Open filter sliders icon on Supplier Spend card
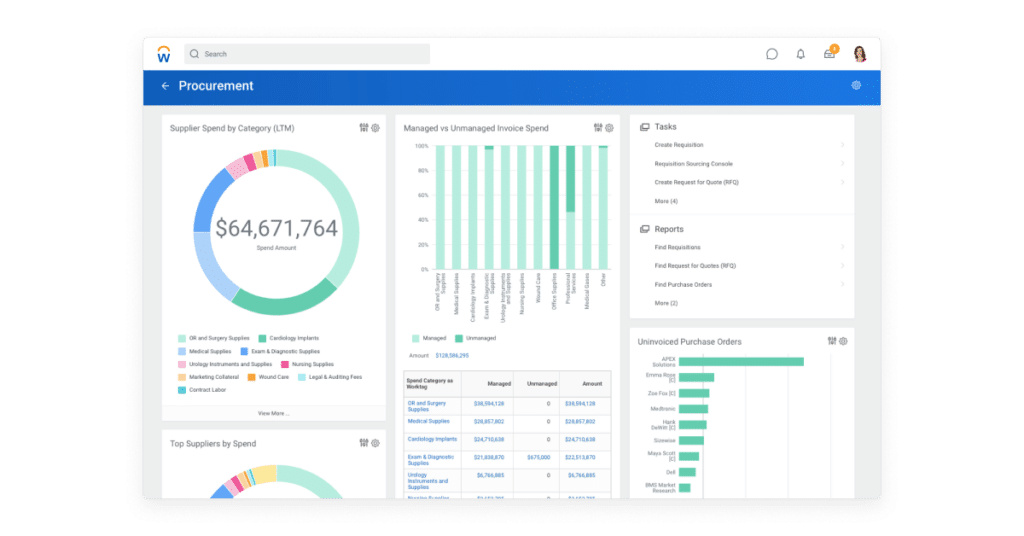 tap(364, 128)
